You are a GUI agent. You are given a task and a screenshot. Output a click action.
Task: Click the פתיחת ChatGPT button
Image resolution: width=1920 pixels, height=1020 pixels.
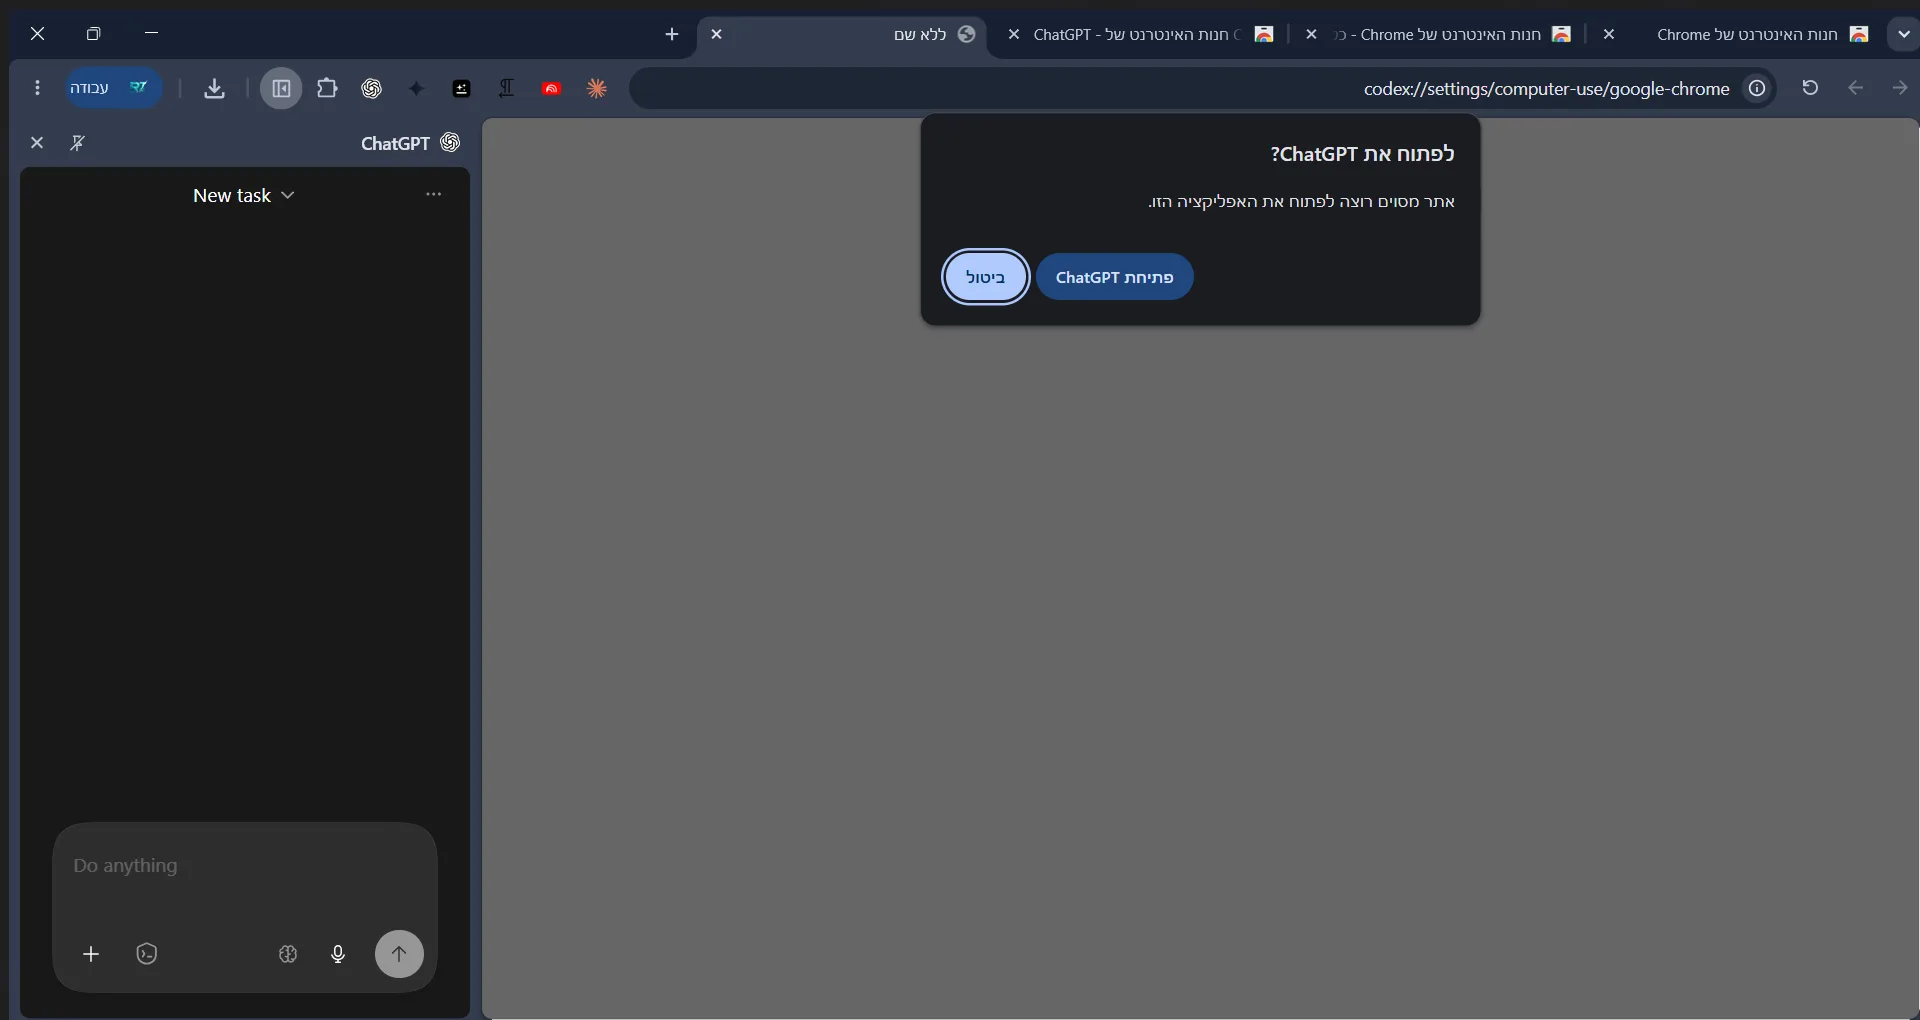point(1114,277)
